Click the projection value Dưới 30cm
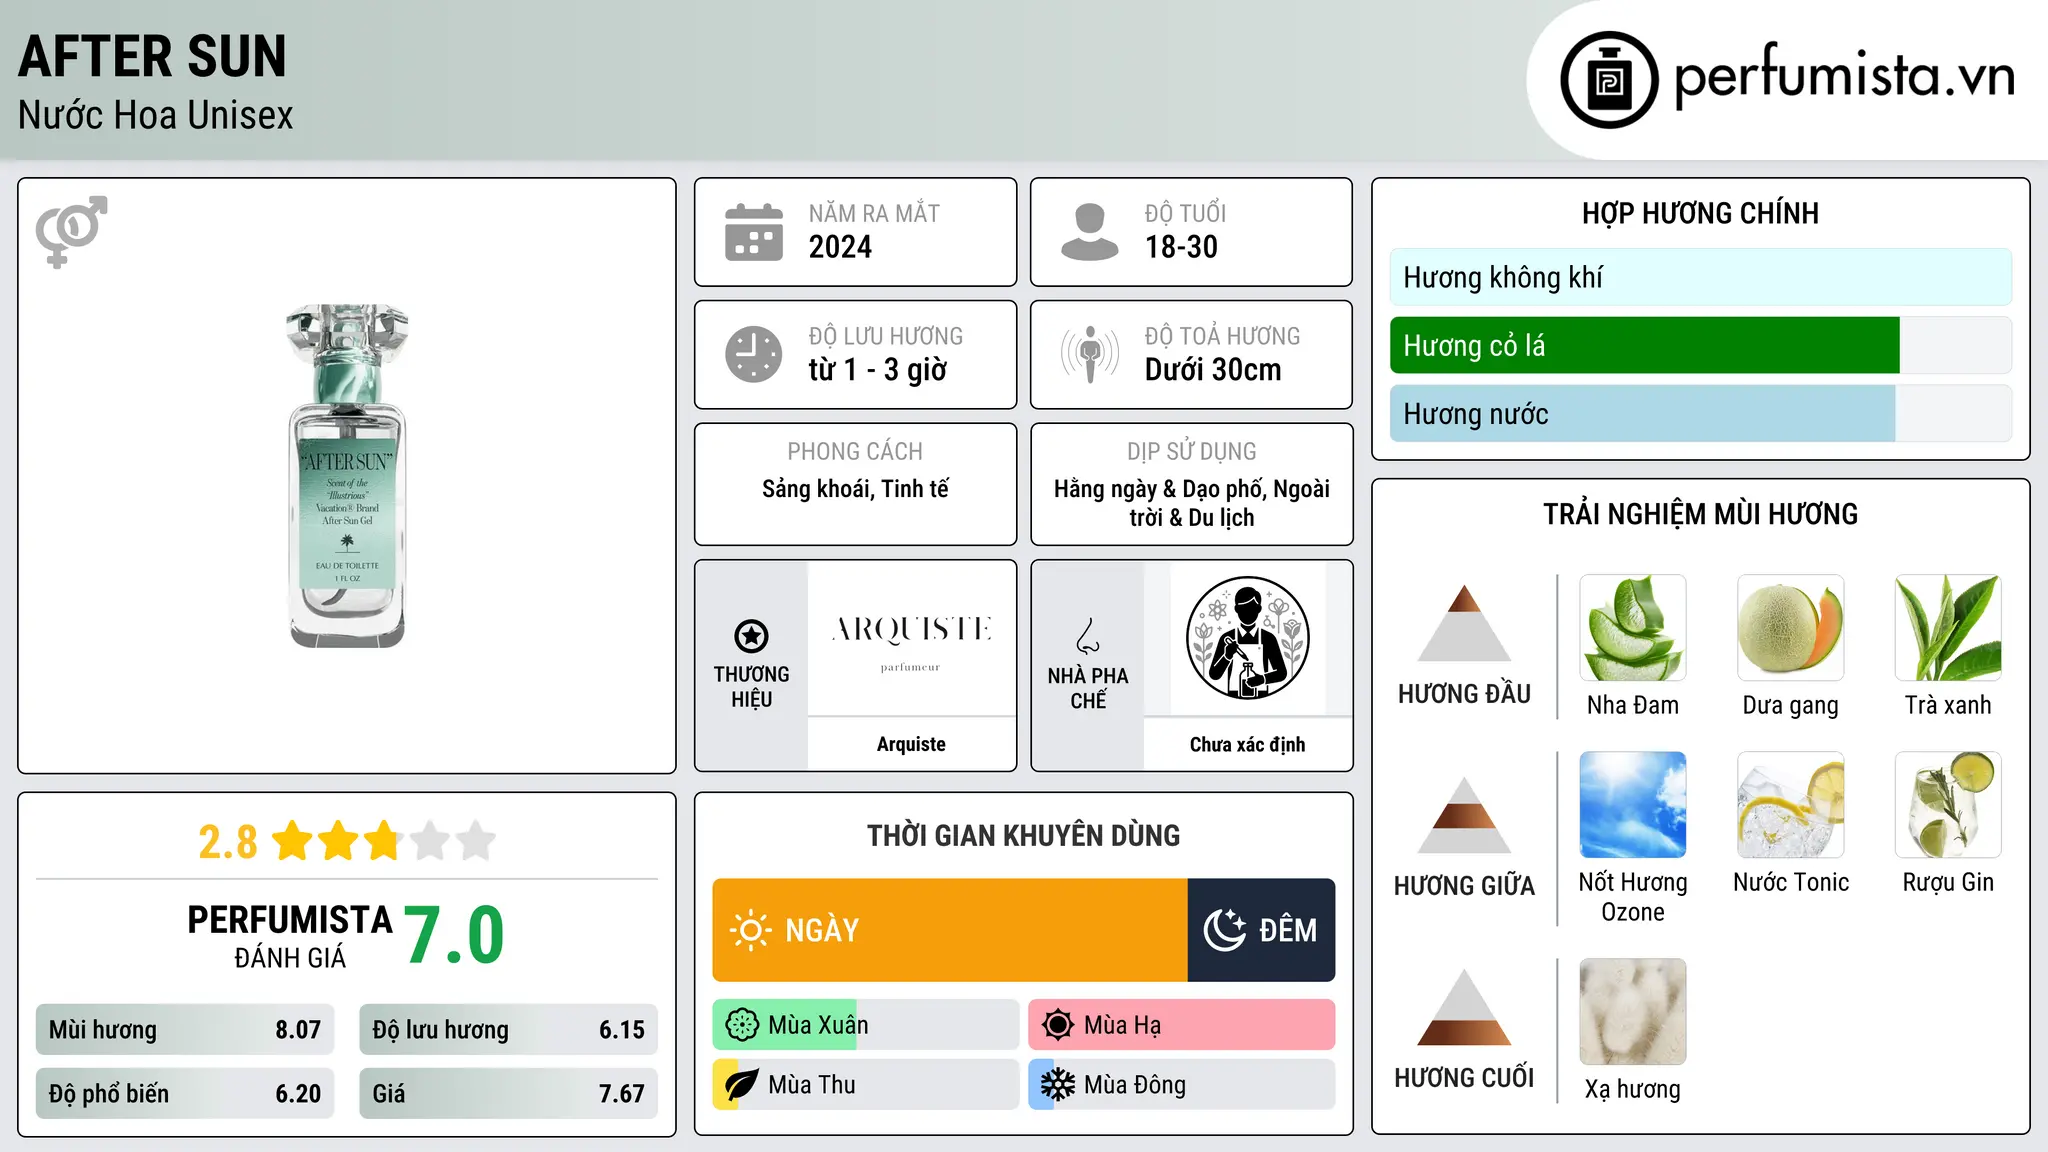Image resolution: width=2048 pixels, height=1152 pixels. (1213, 370)
